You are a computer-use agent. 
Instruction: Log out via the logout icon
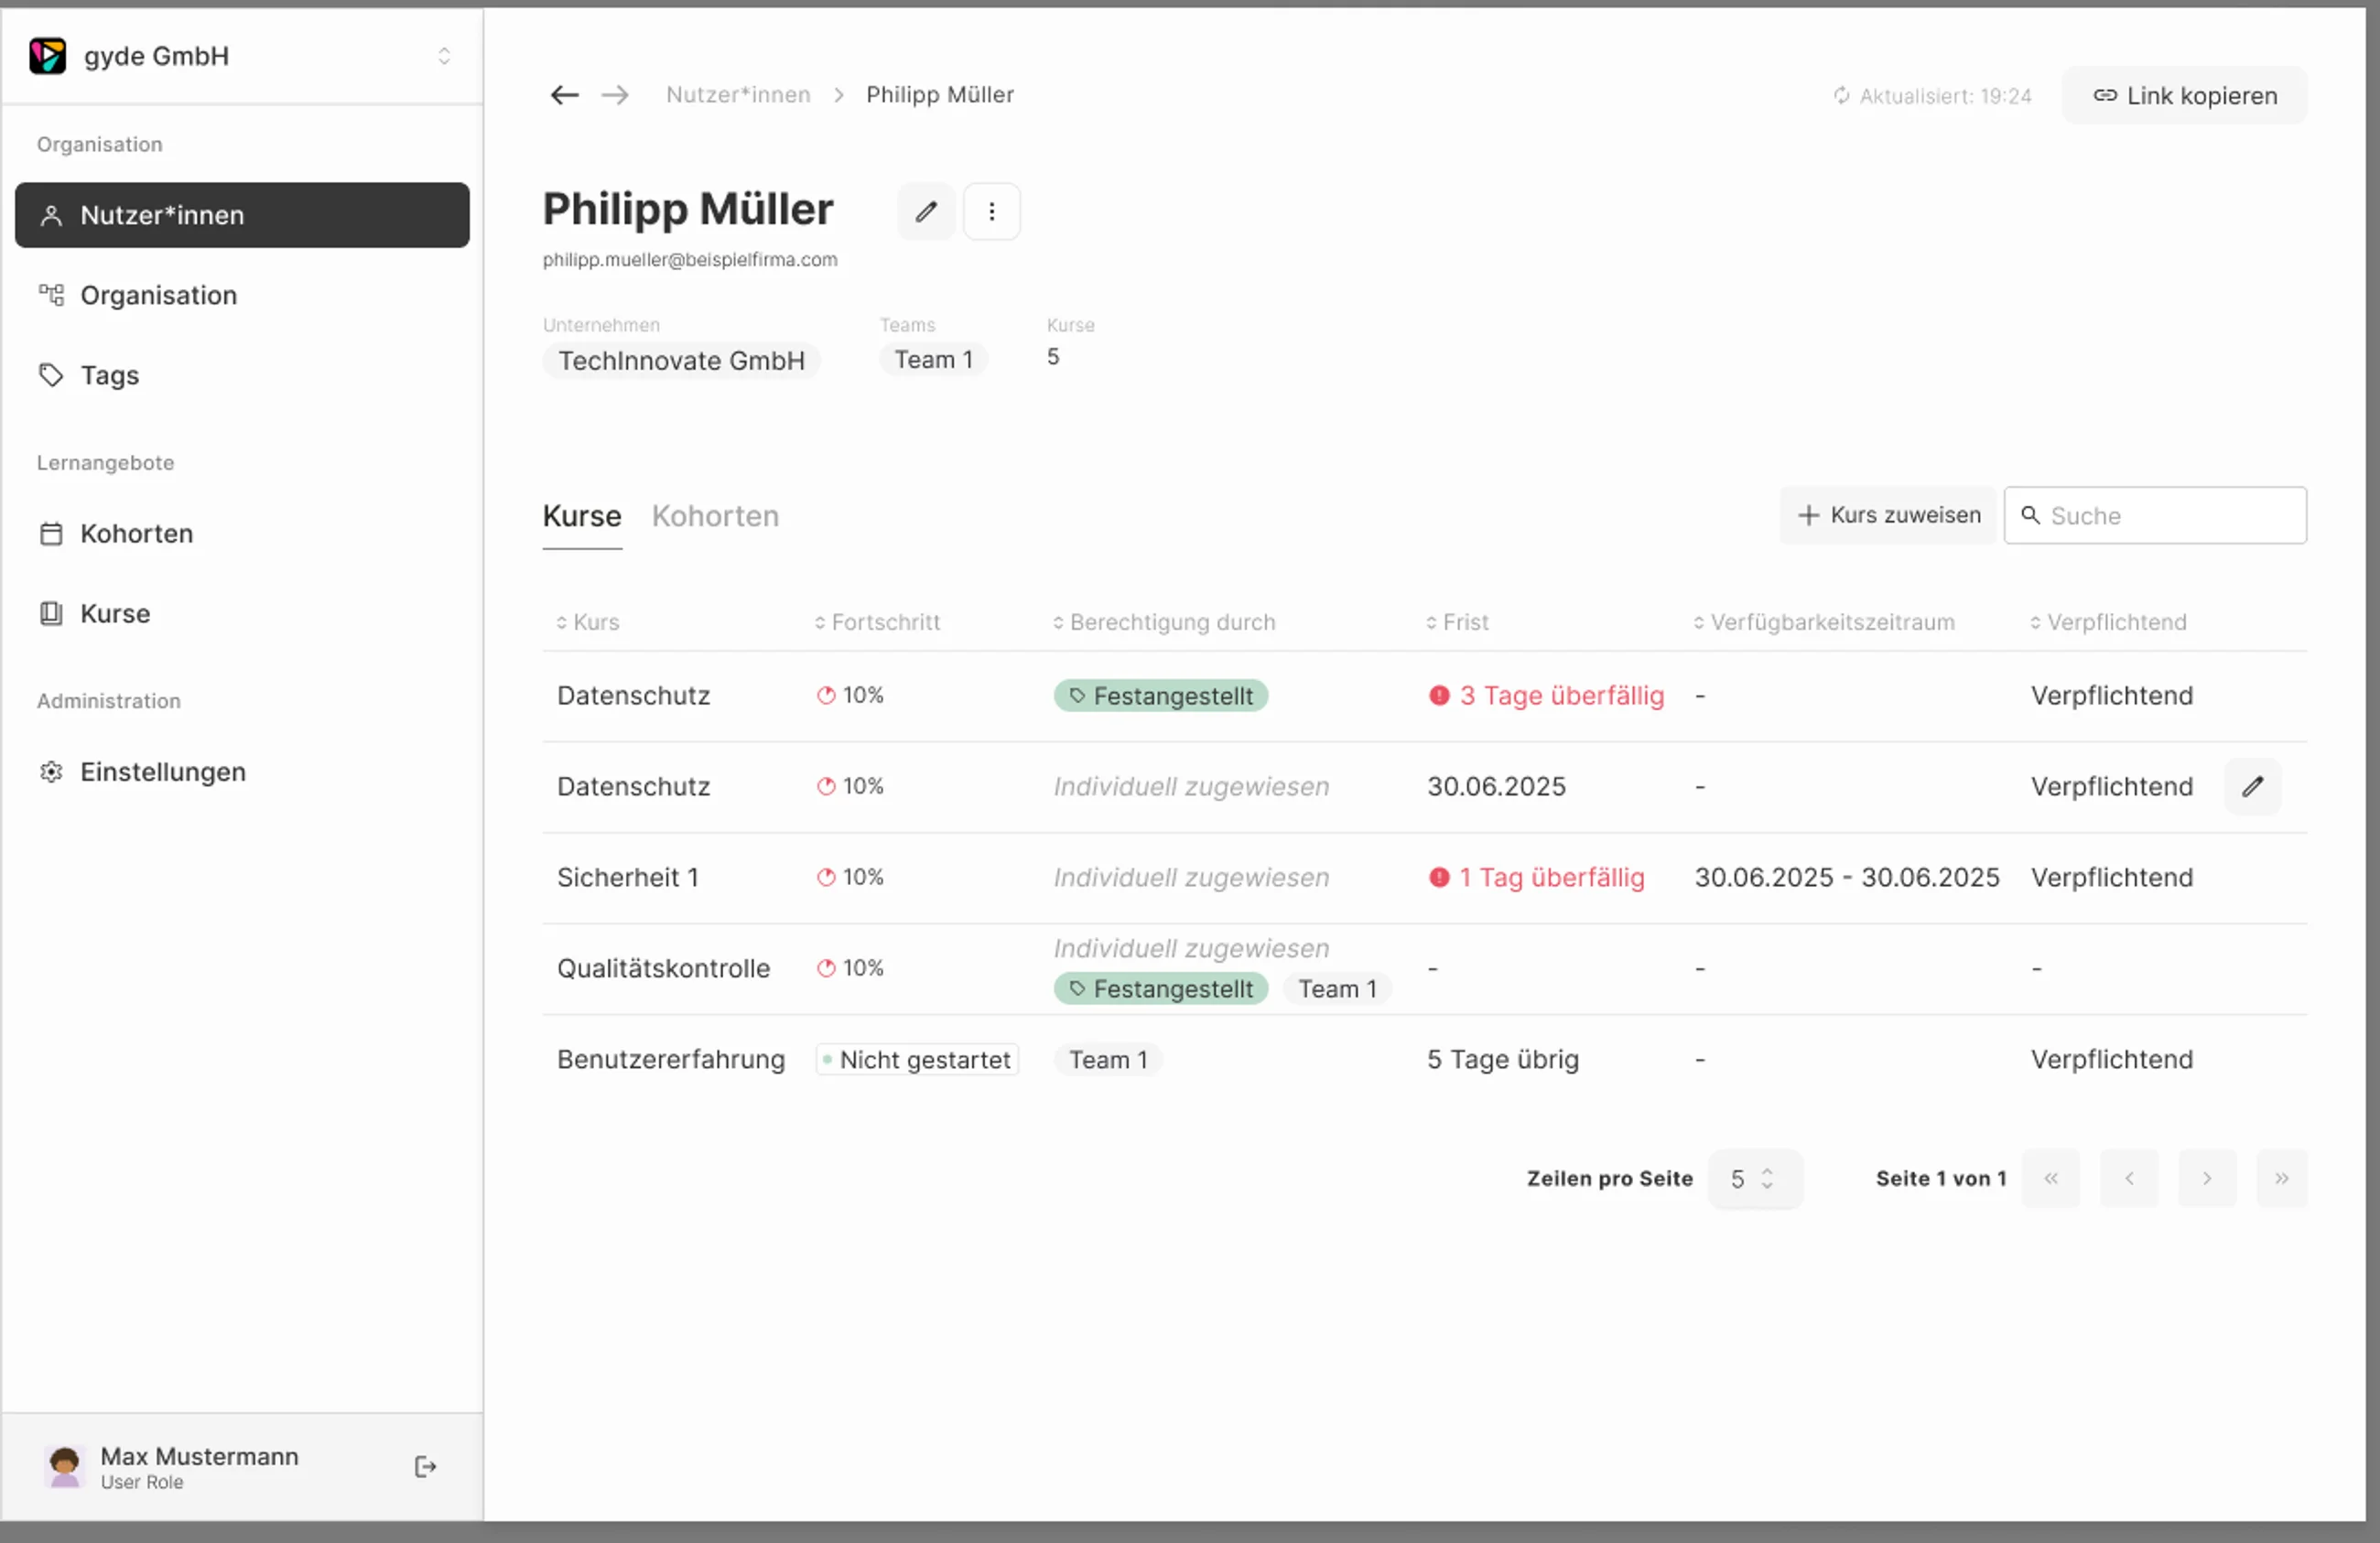tap(425, 1467)
